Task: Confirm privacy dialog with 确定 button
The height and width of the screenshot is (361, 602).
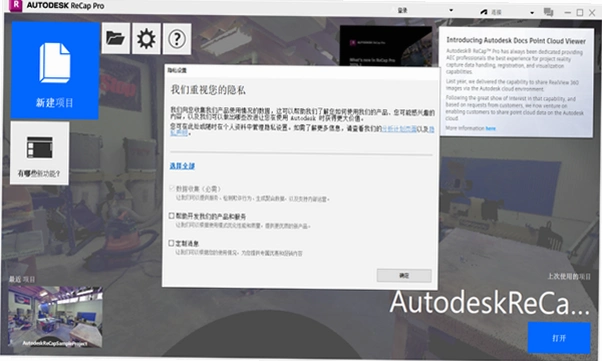Action: tap(404, 275)
